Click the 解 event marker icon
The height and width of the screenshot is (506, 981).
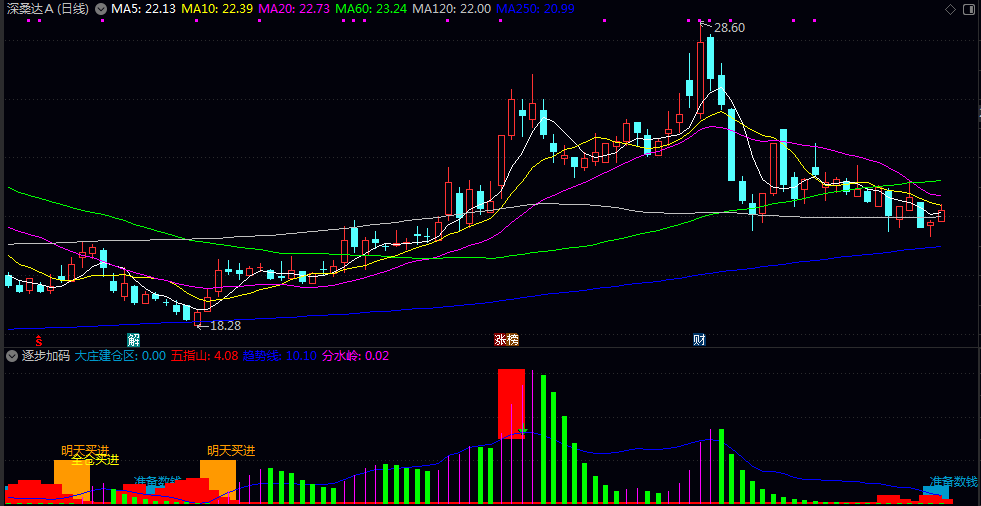(x=133, y=340)
